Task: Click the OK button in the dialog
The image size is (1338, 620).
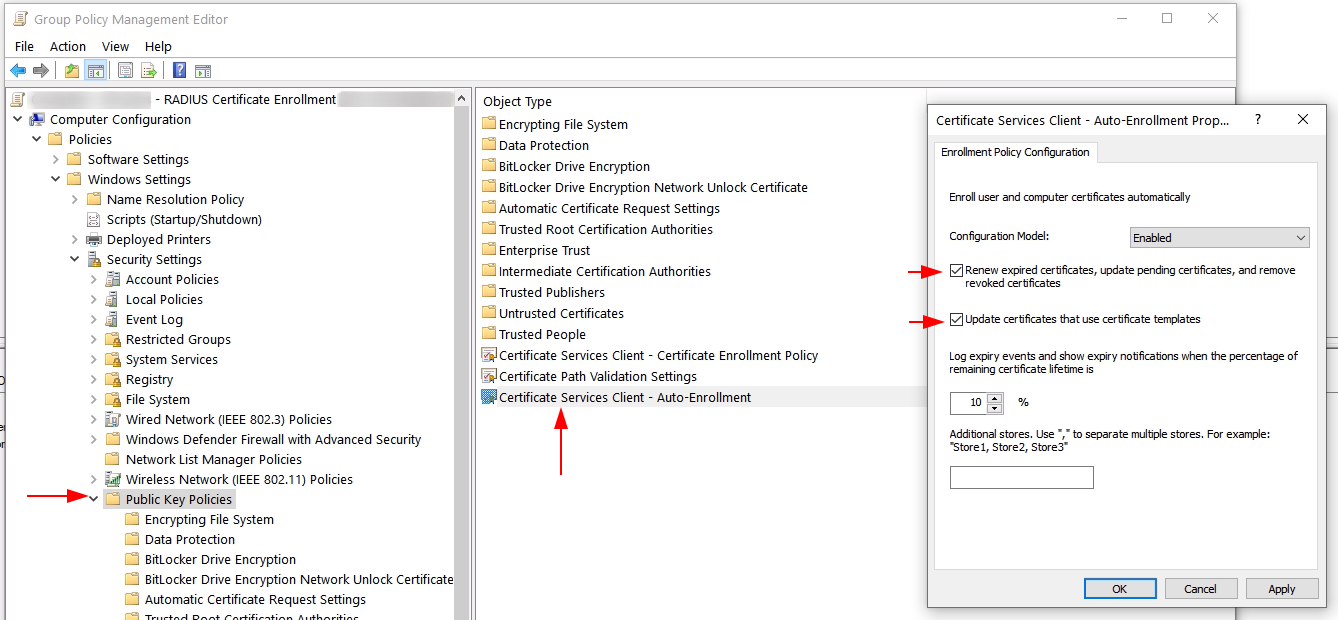Action: [1119, 589]
